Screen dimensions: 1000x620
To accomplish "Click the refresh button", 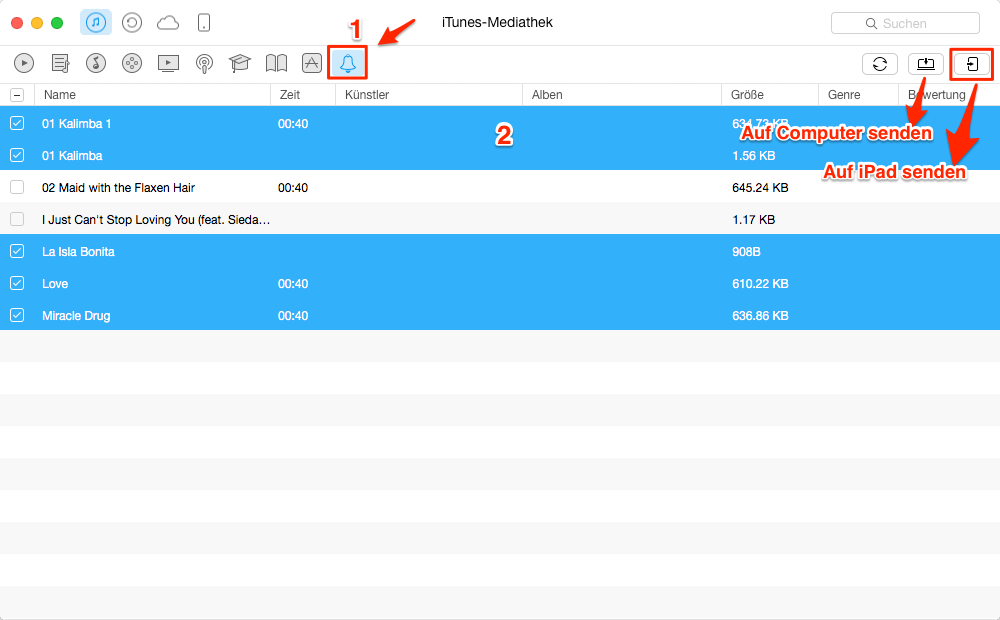I will (x=879, y=64).
